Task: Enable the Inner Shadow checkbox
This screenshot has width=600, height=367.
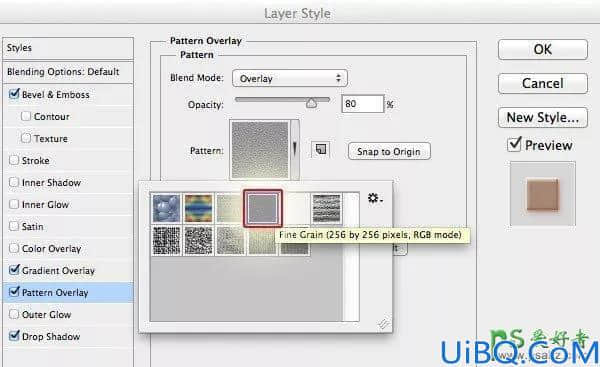Action: (14, 182)
